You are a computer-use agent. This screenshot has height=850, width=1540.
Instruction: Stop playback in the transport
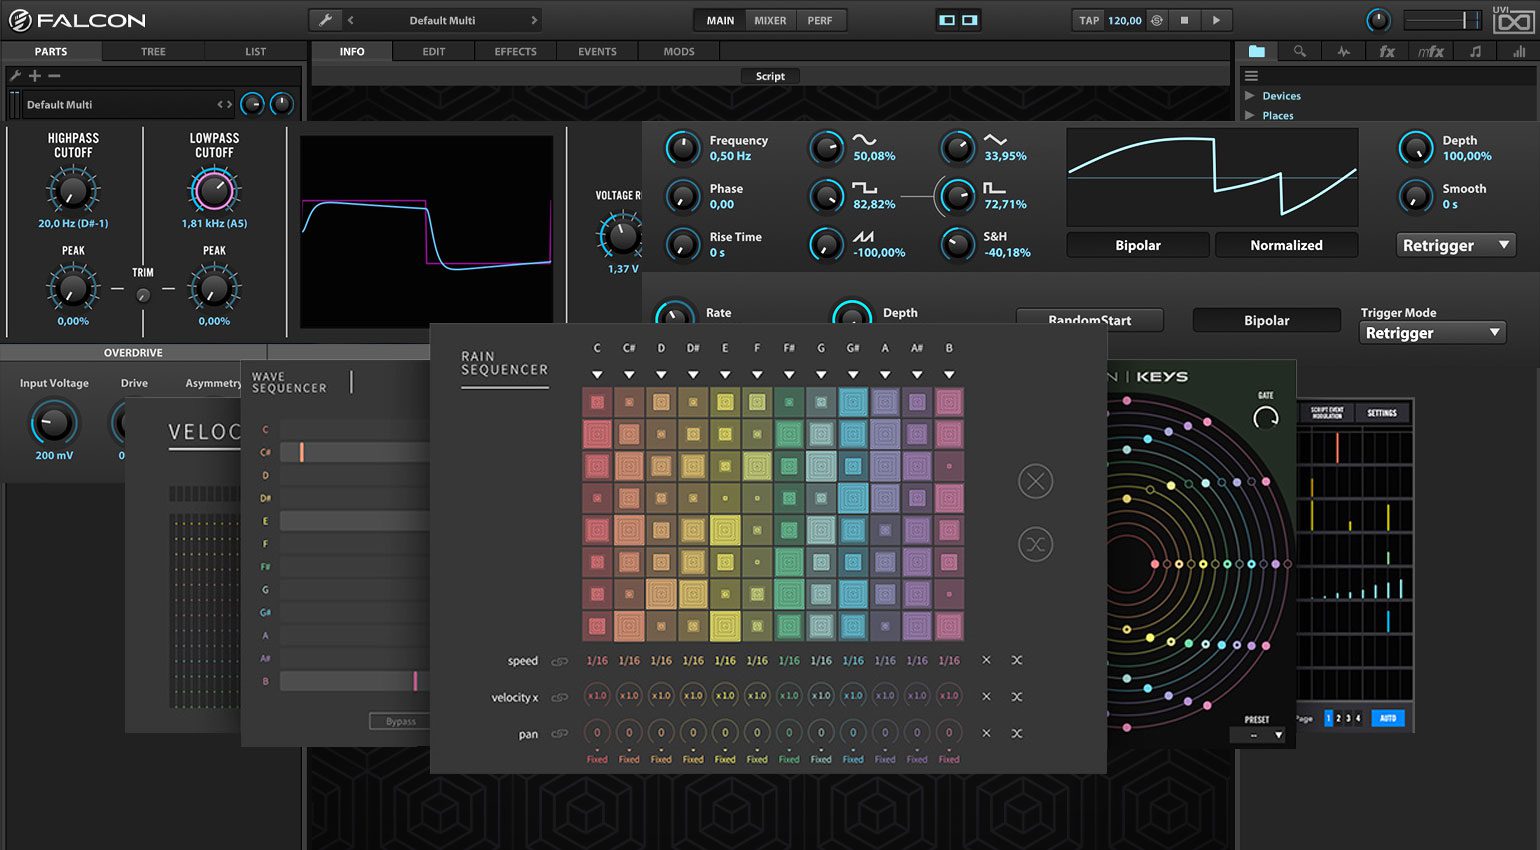1185,20
